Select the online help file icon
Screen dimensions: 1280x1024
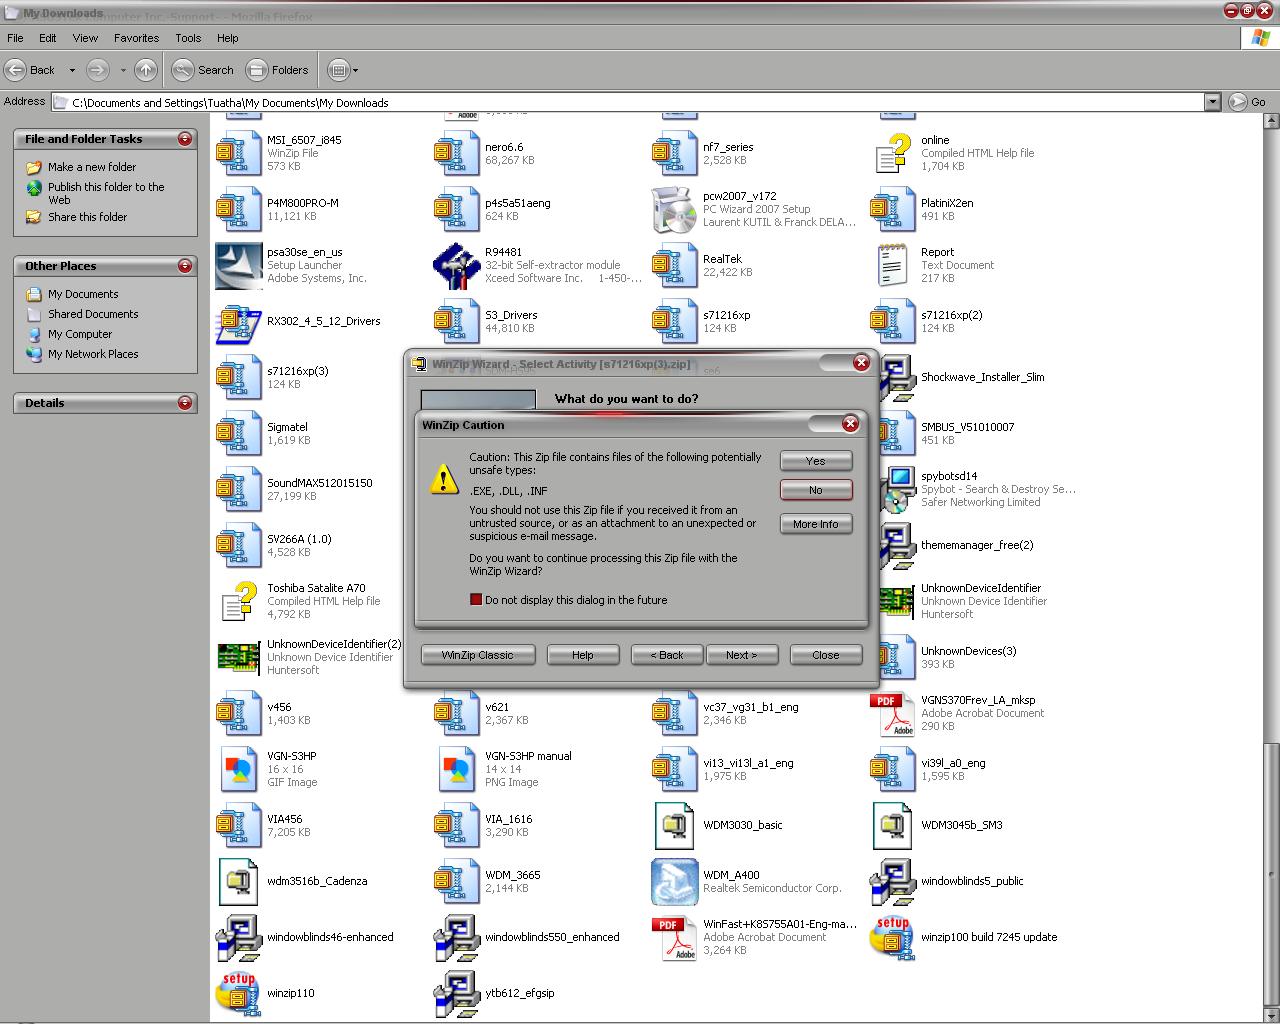(x=893, y=153)
